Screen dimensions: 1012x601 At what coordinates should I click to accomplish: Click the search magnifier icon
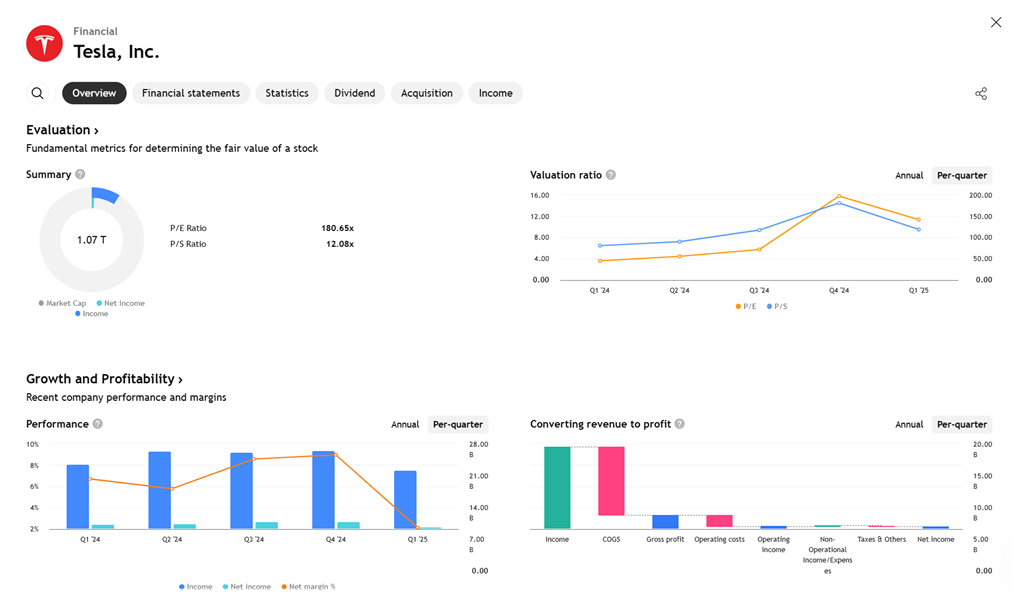[37, 93]
